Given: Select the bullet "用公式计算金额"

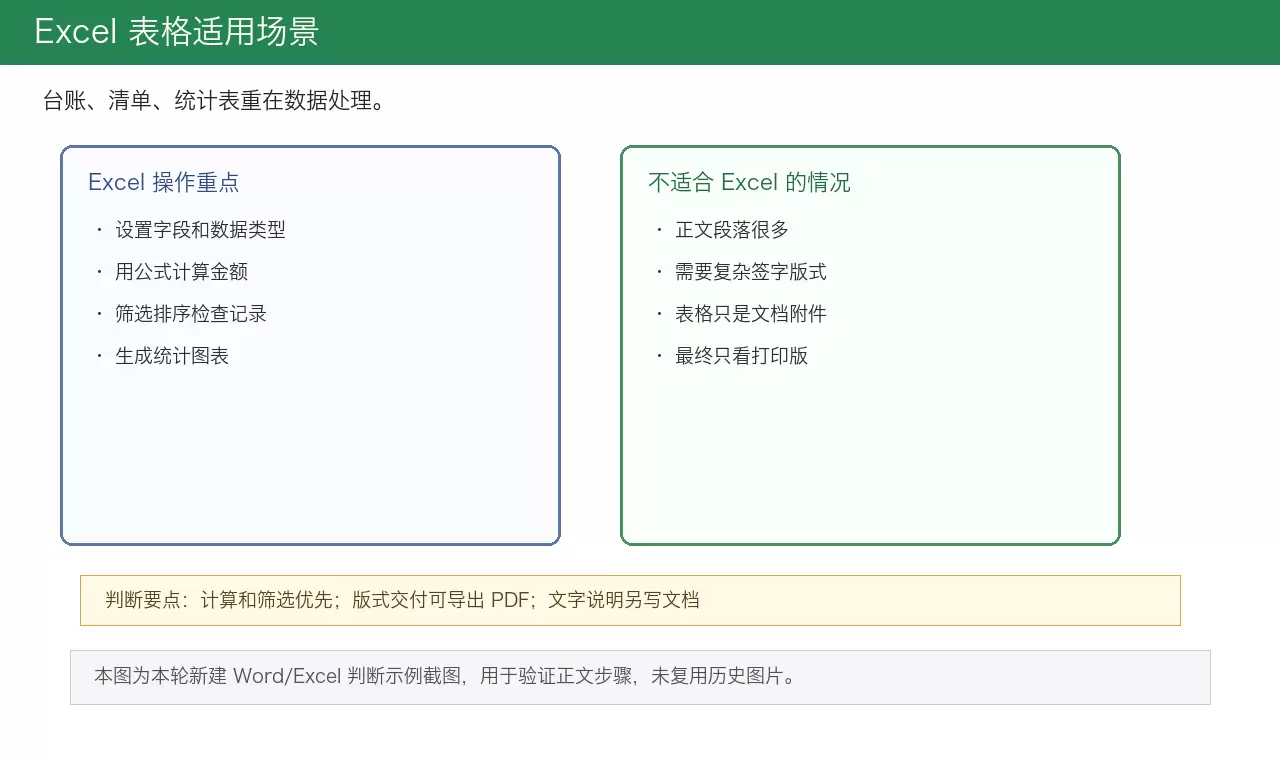Looking at the screenshot, I should (x=181, y=272).
